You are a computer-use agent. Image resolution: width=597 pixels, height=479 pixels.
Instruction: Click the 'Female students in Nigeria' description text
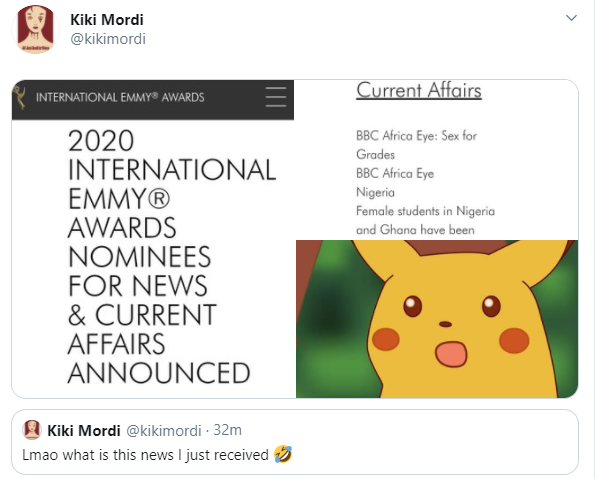[425, 211]
